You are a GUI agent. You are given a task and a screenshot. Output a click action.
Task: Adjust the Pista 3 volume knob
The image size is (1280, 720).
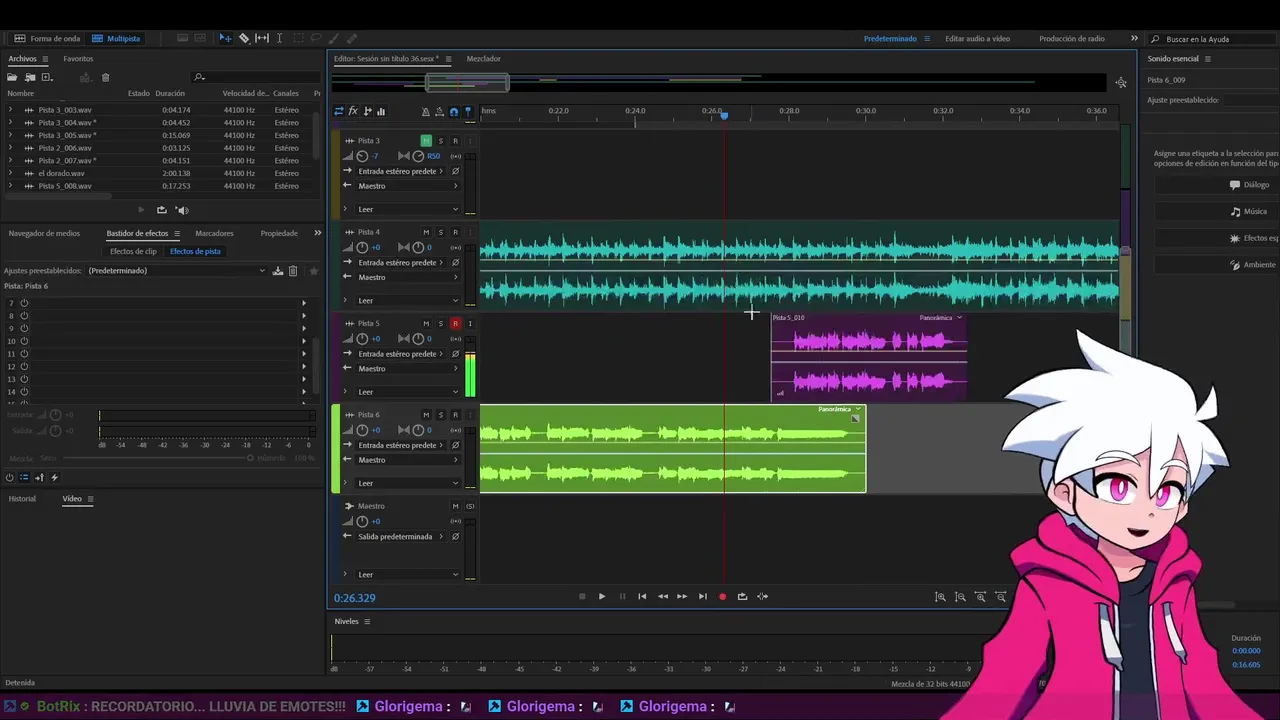coord(362,156)
